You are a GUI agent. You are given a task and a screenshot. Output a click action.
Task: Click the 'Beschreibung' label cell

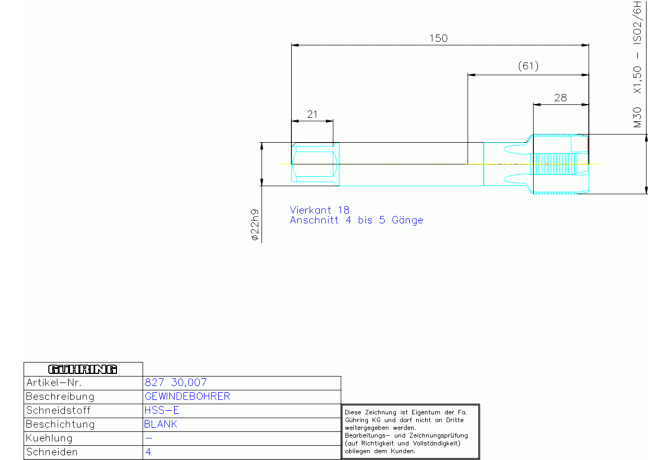[x=83, y=397]
